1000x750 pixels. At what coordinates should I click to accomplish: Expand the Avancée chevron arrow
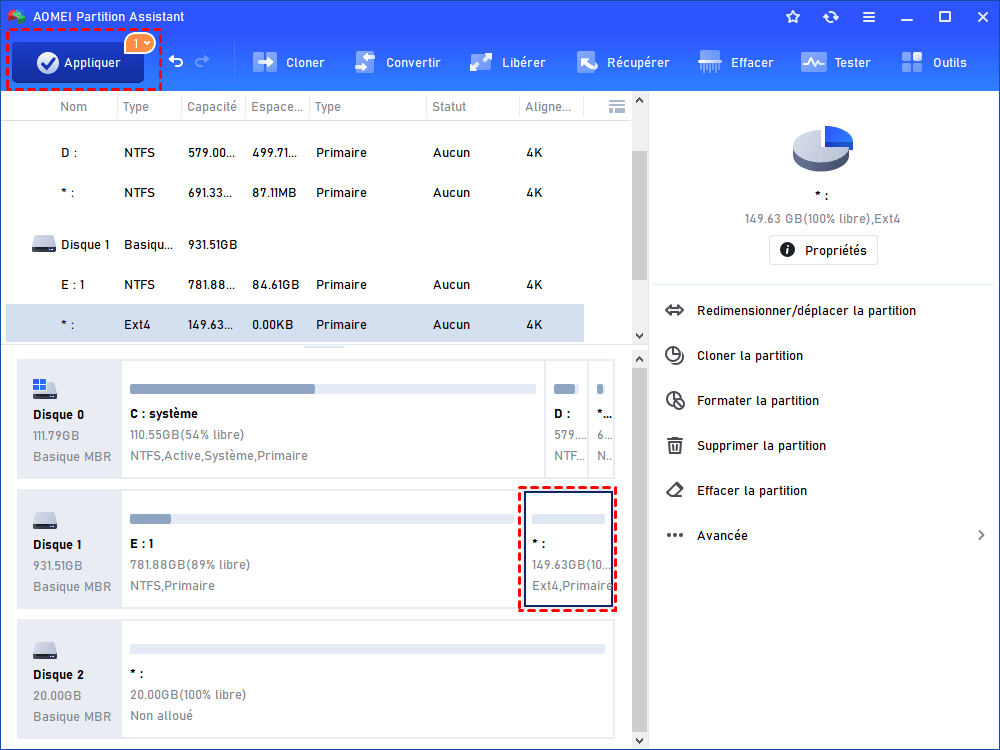(981, 535)
